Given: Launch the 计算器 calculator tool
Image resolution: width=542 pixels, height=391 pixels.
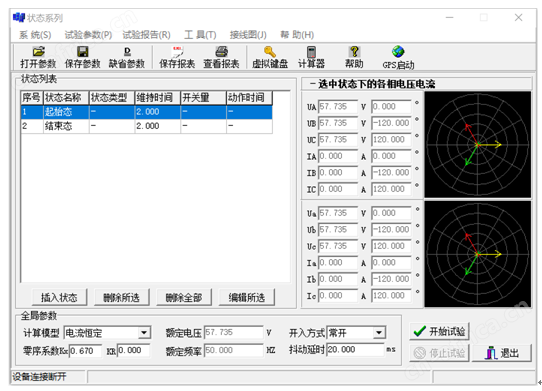Looking at the screenshot, I should pyautogui.click(x=311, y=58).
